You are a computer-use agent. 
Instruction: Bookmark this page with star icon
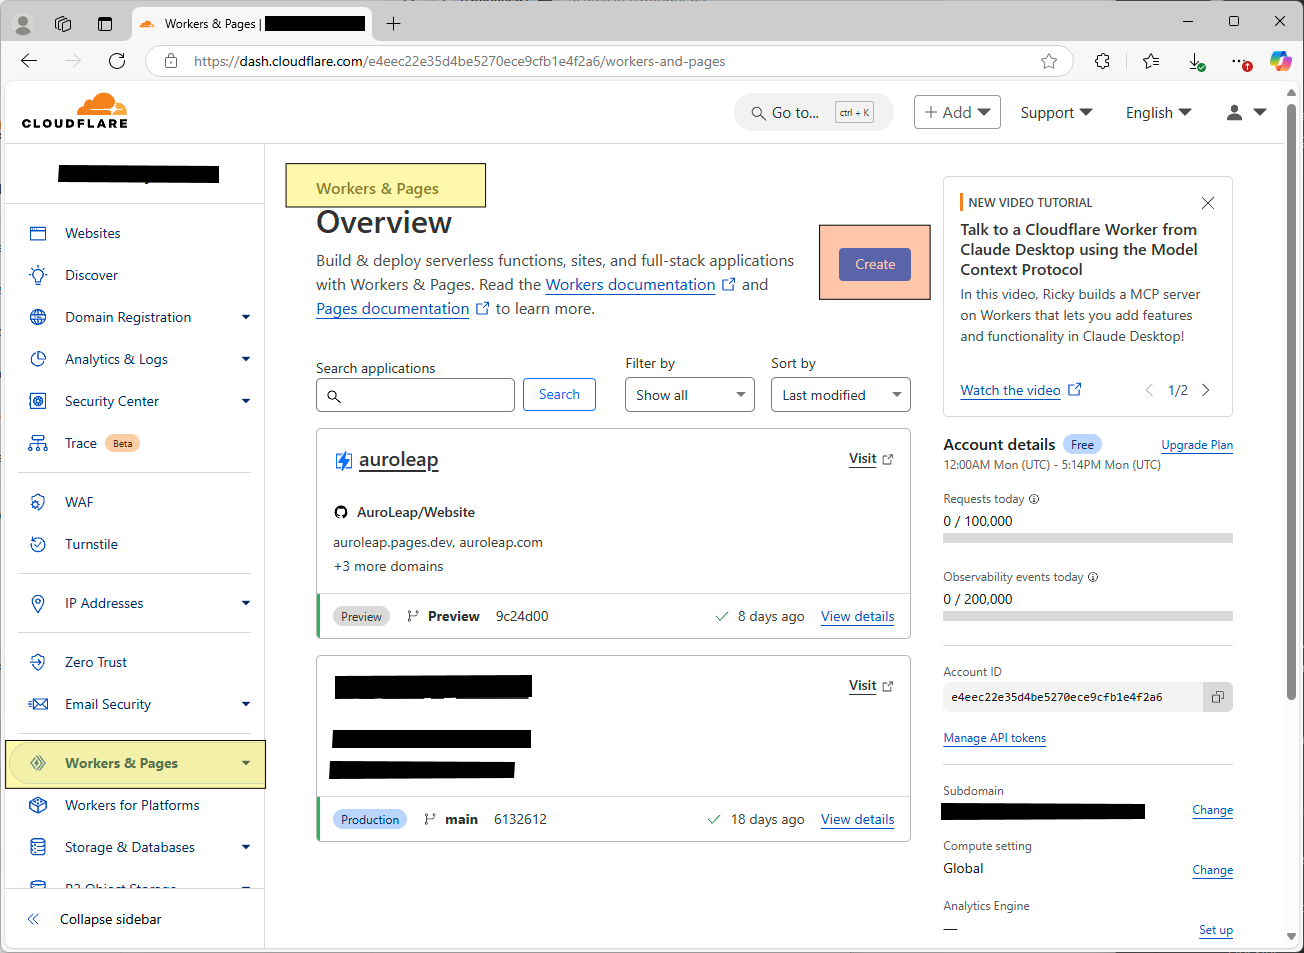coord(1048,61)
